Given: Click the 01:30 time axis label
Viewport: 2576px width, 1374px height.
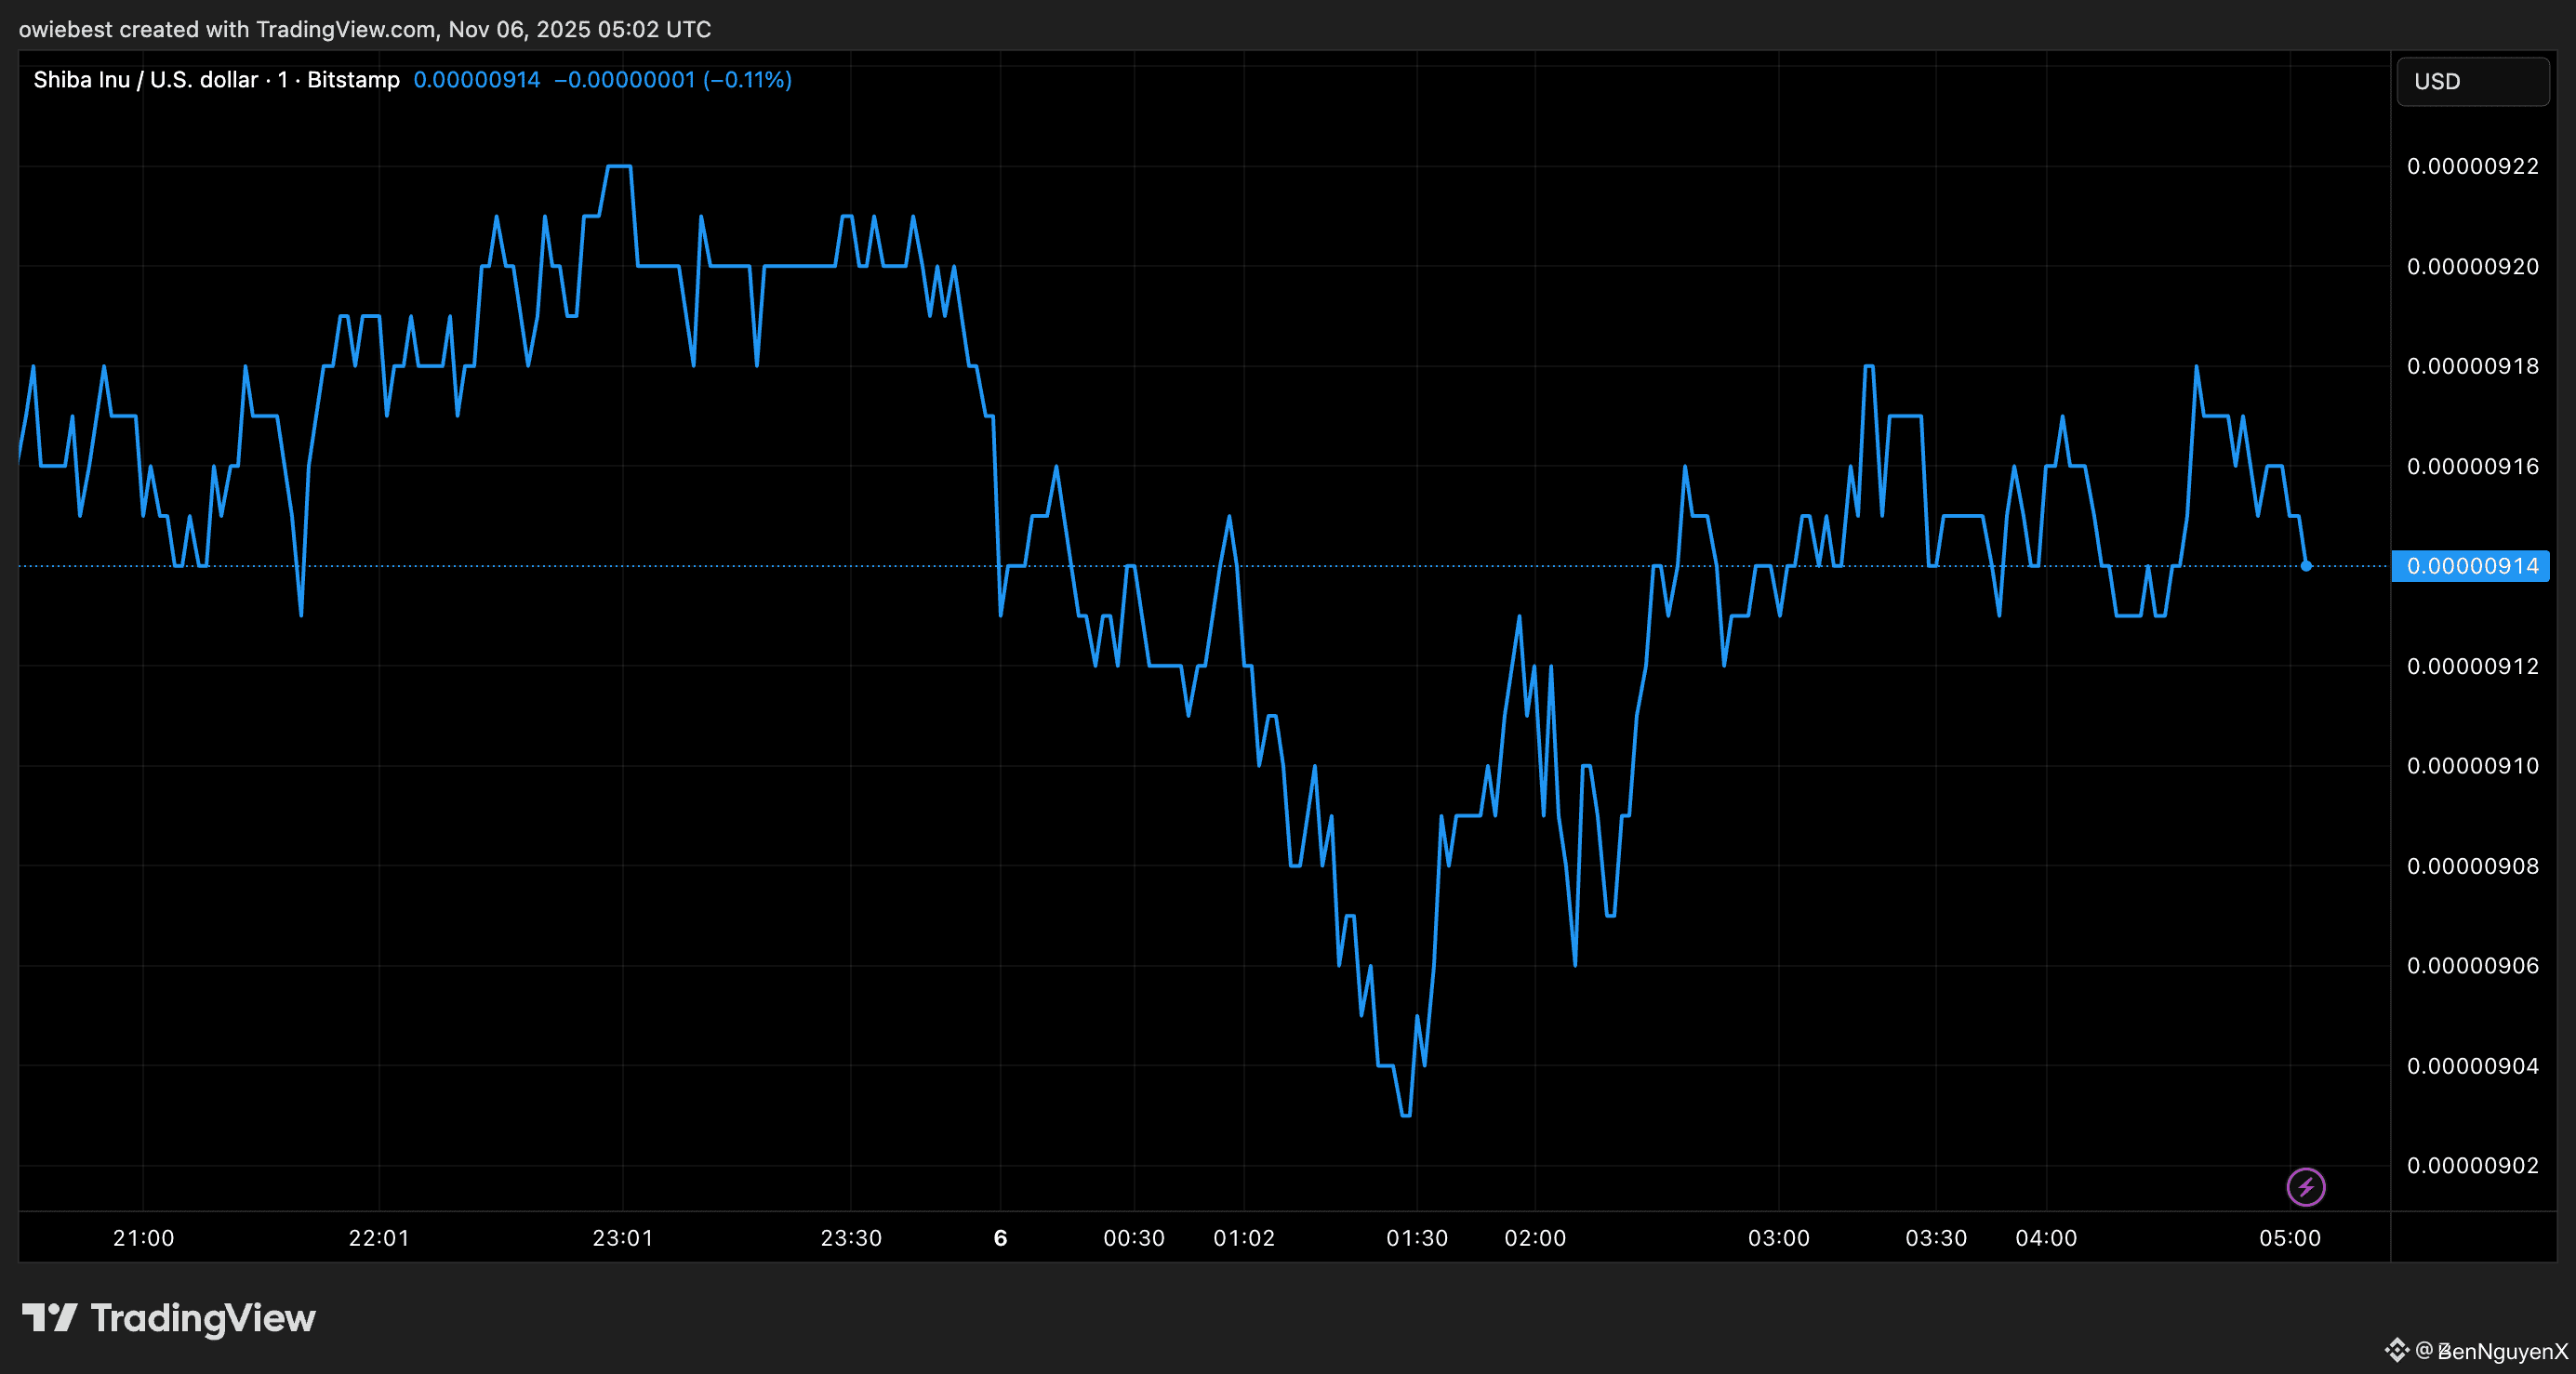Looking at the screenshot, I should pyautogui.click(x=1416, y=1238).
